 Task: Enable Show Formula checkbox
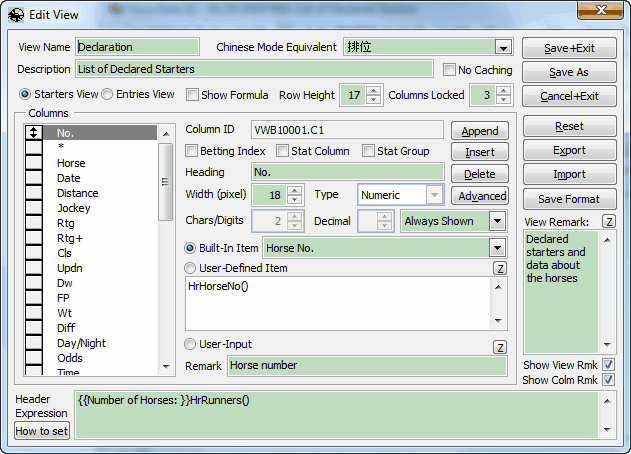click(192, 95)
